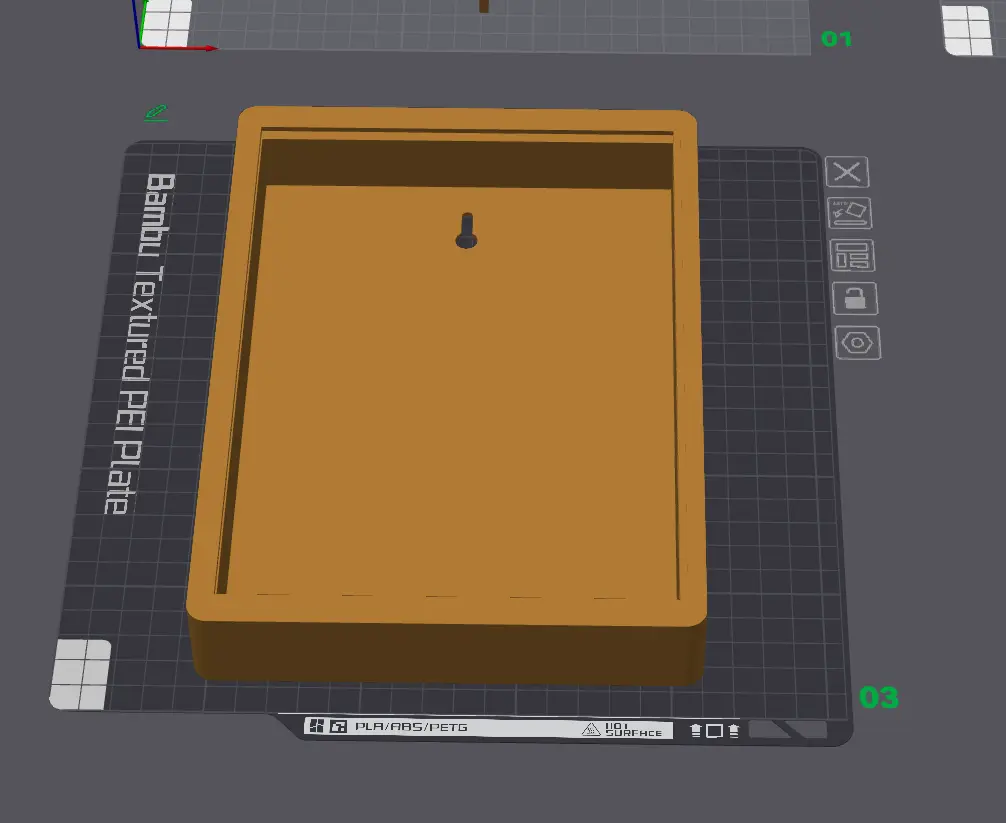Screen dimensions: 1006x823
Task: Click the front outer wall of the tray
Action: 450,650
